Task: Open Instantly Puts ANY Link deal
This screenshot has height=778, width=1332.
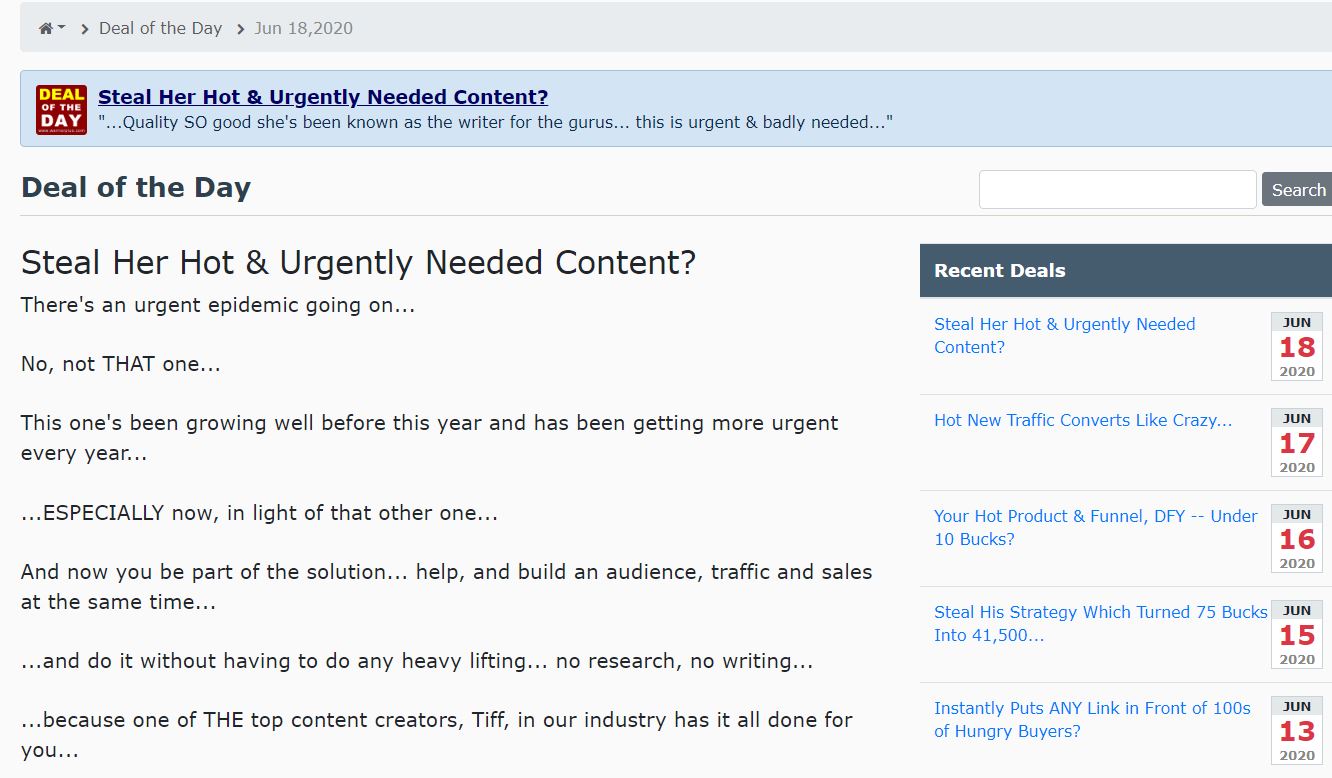Action: [x=1092, y=720]
